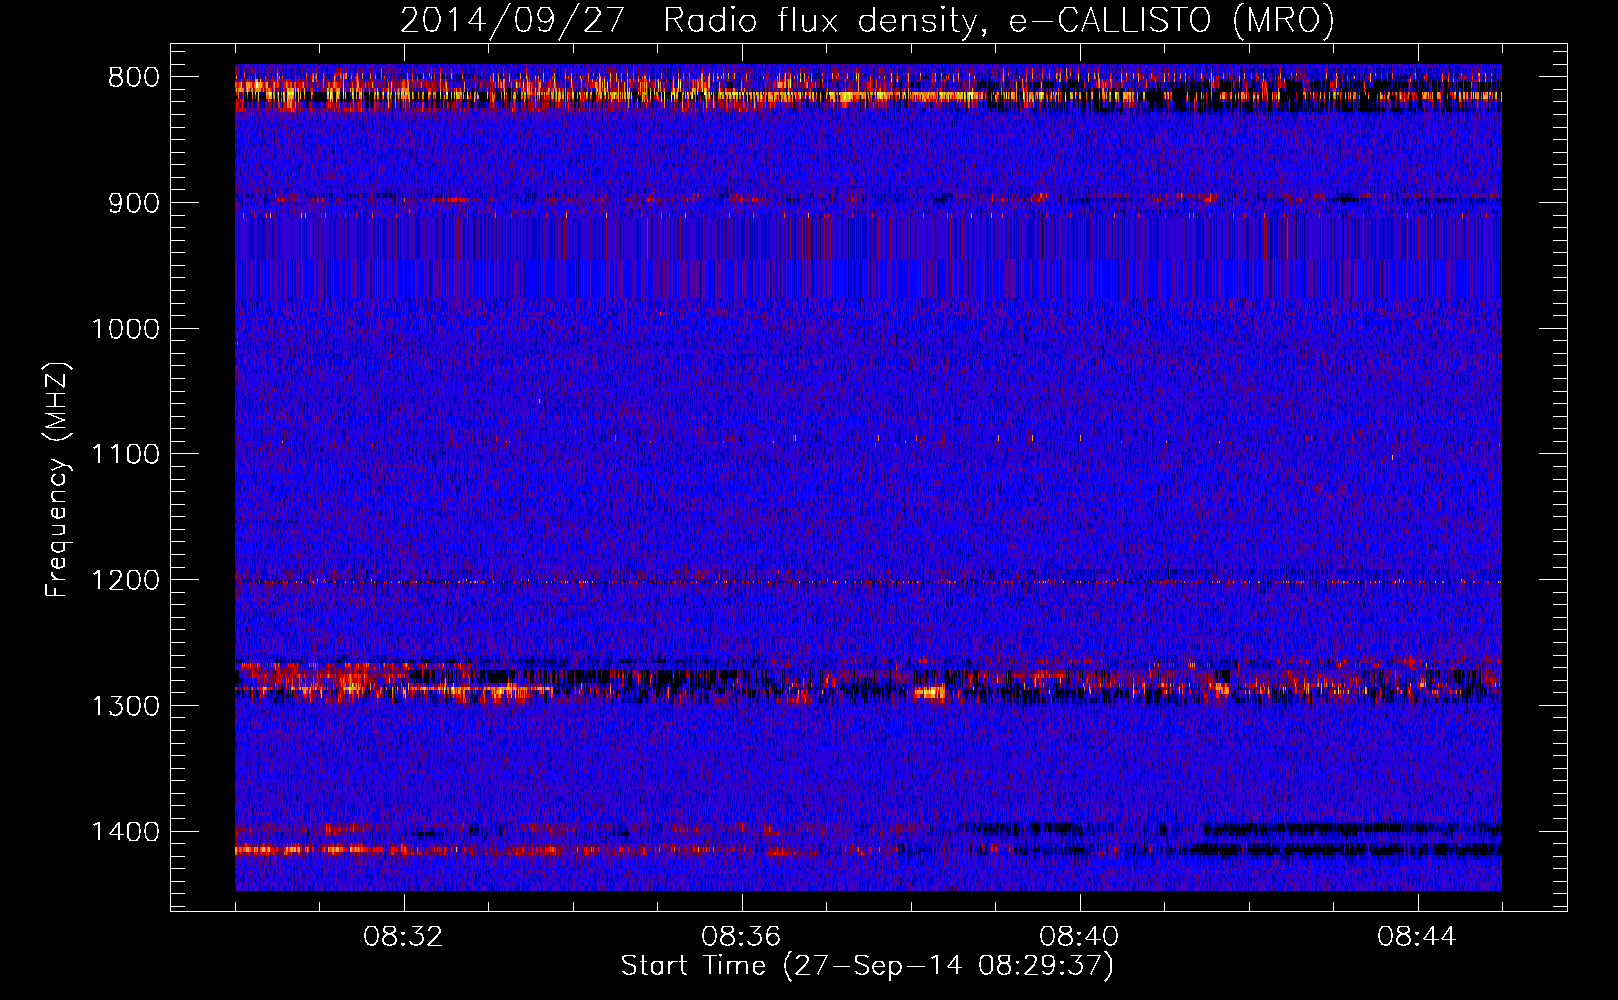Click the 08:32 time tick label

point(403,937)
